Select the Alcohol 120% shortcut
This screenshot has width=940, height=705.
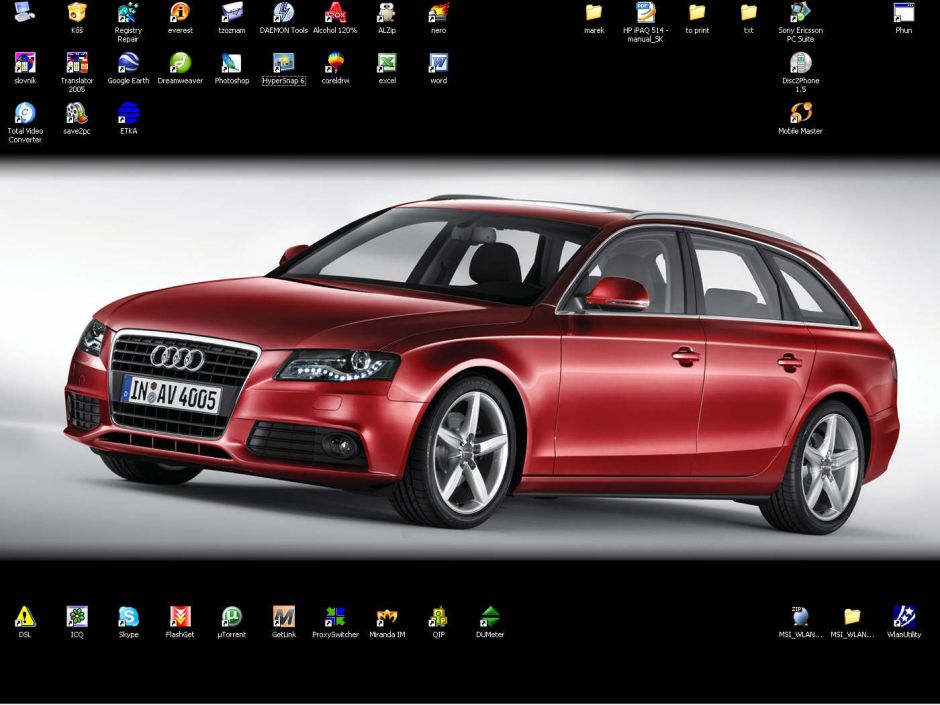(x=335, y=13)
